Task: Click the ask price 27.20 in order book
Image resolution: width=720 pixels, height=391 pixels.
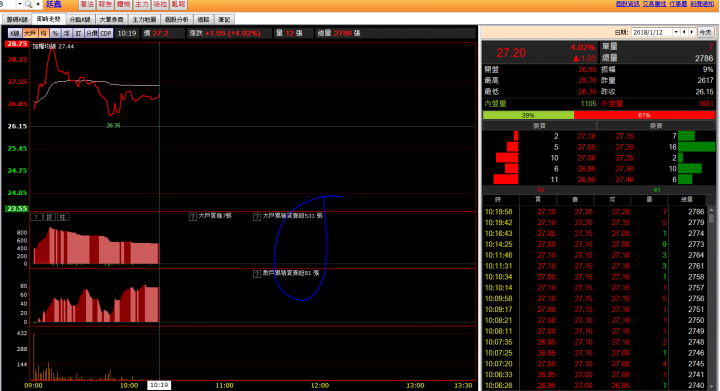Action: click(624, 147)
